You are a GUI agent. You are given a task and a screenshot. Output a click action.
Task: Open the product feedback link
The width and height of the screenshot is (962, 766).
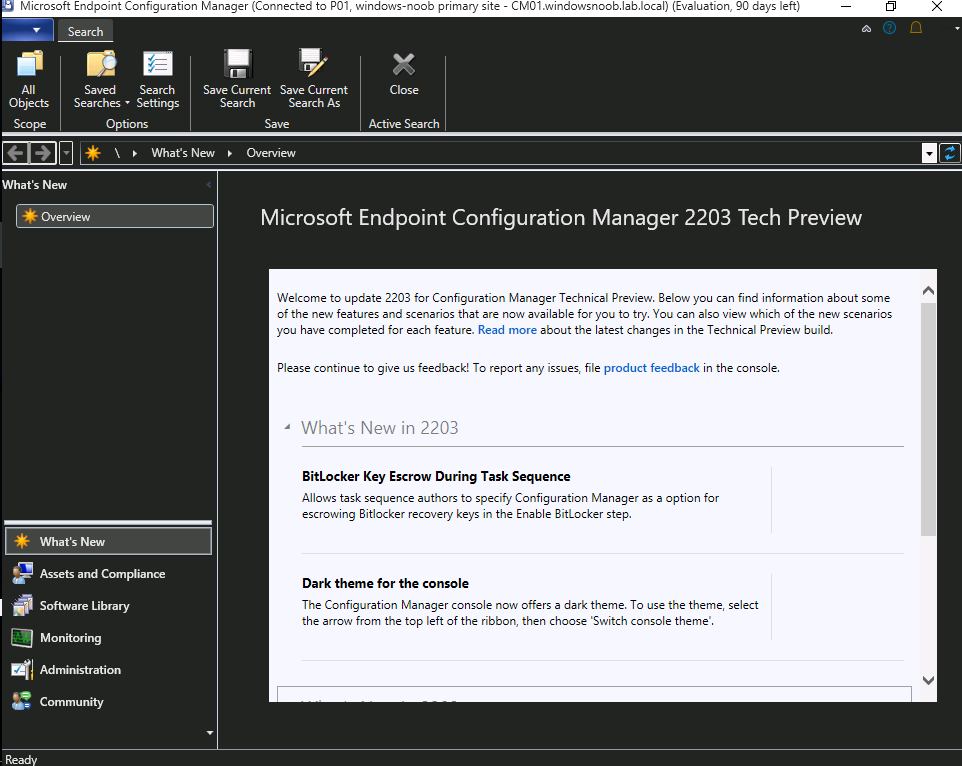point(652,368)
